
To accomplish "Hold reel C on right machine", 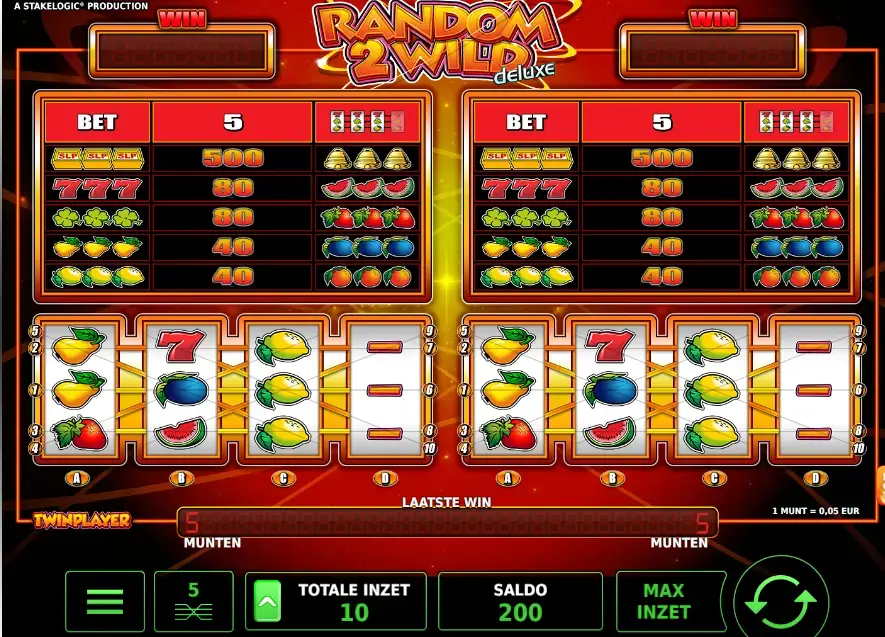I will pos(714,479).
